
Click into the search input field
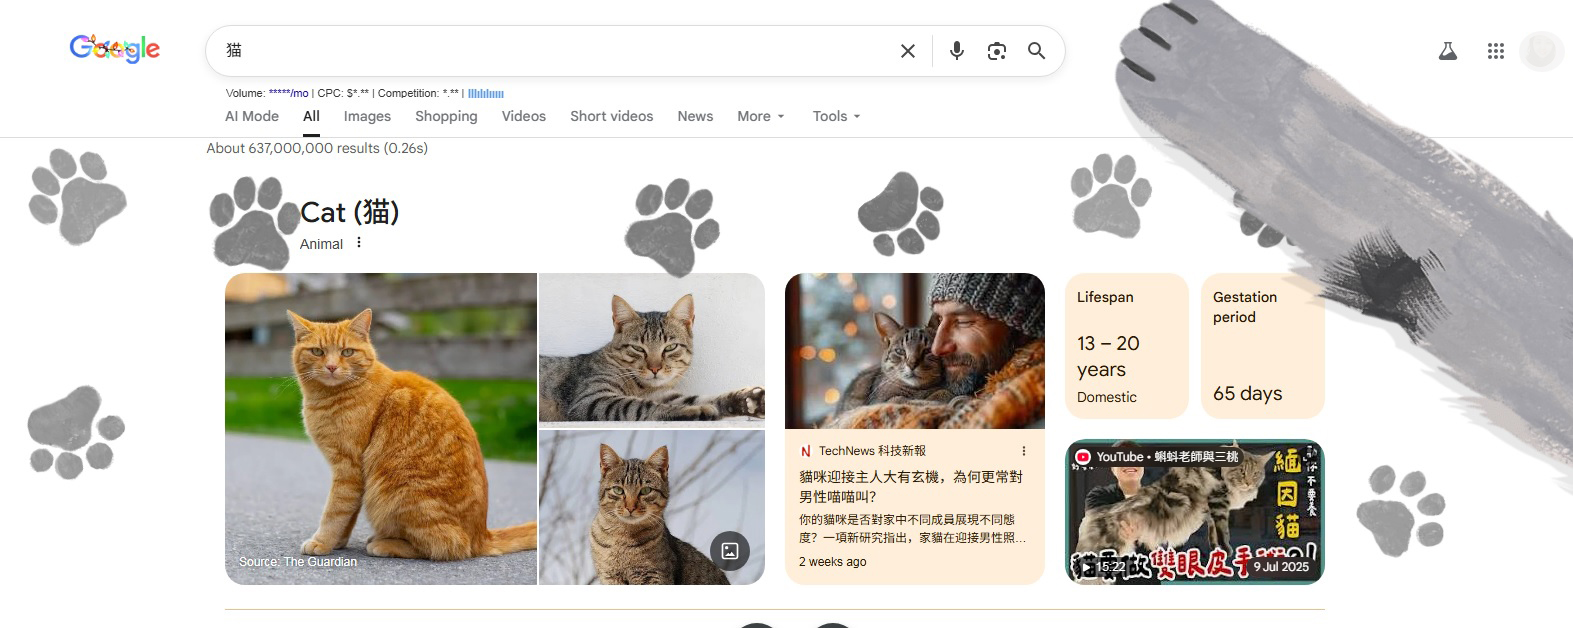point(550,51)
